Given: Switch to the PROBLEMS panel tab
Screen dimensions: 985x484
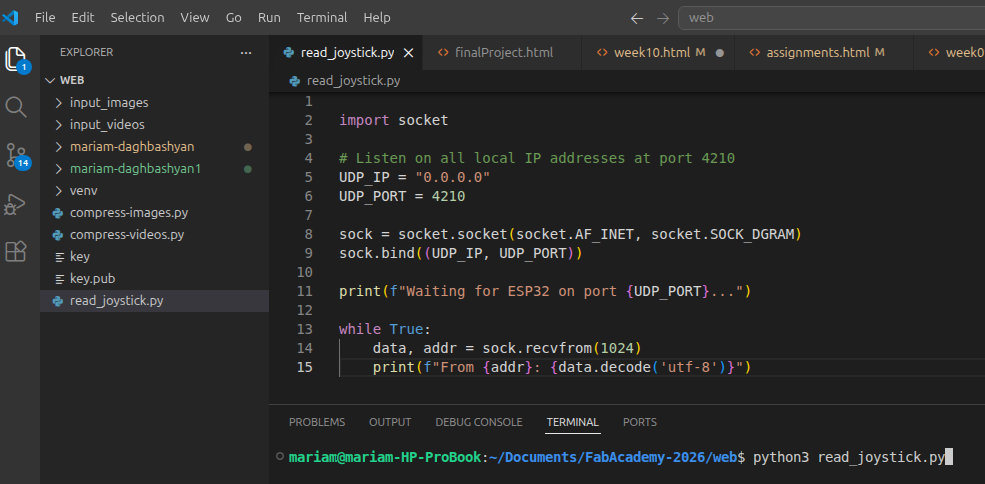Looking at the screenshot, I should pos(317,422).
